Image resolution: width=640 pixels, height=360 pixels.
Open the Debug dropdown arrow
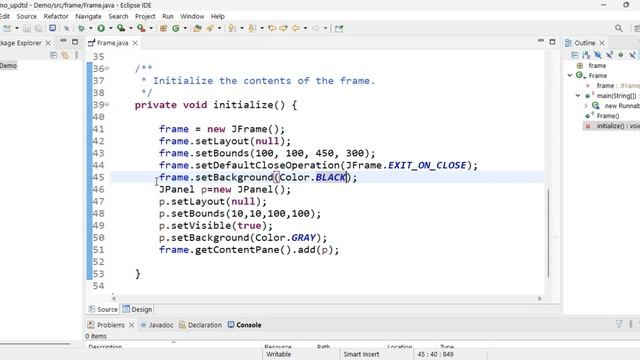tap(90, 28)
